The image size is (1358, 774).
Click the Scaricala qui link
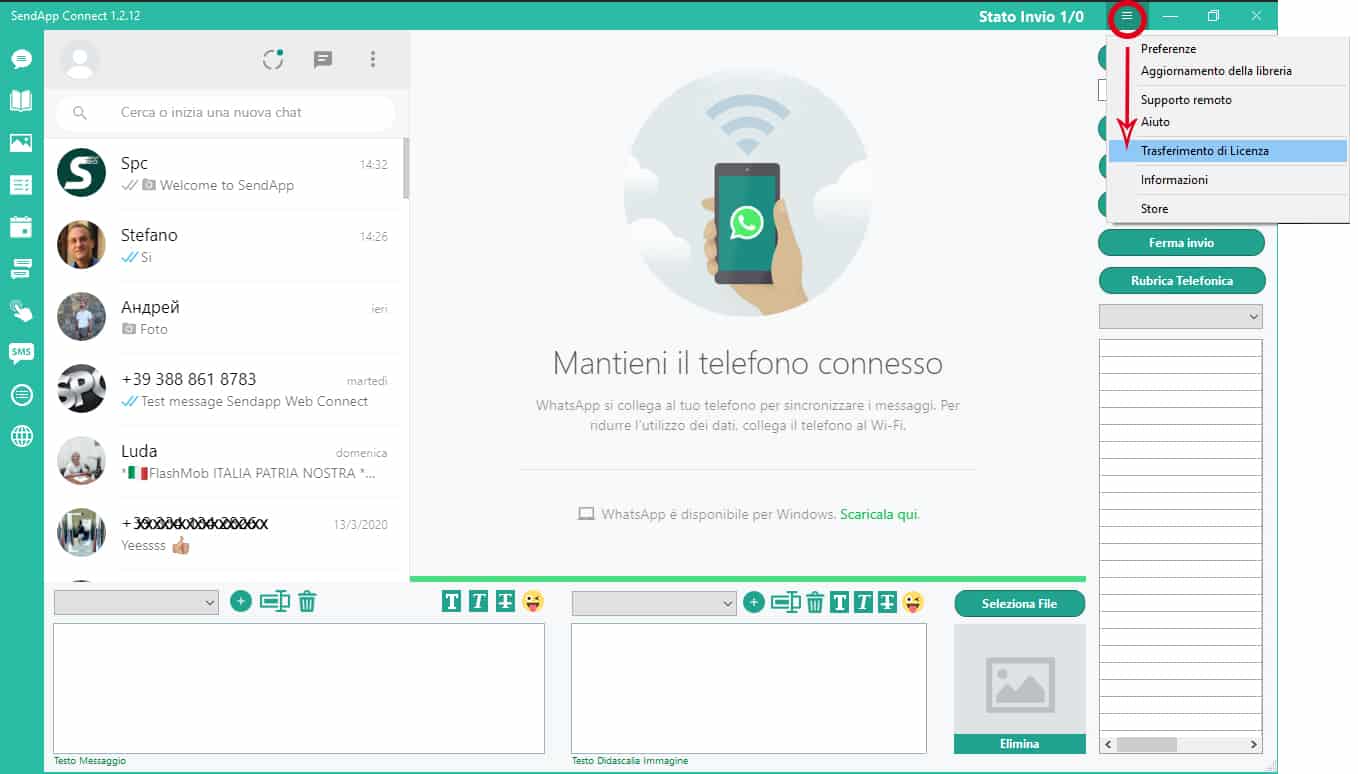coord(879,515)
